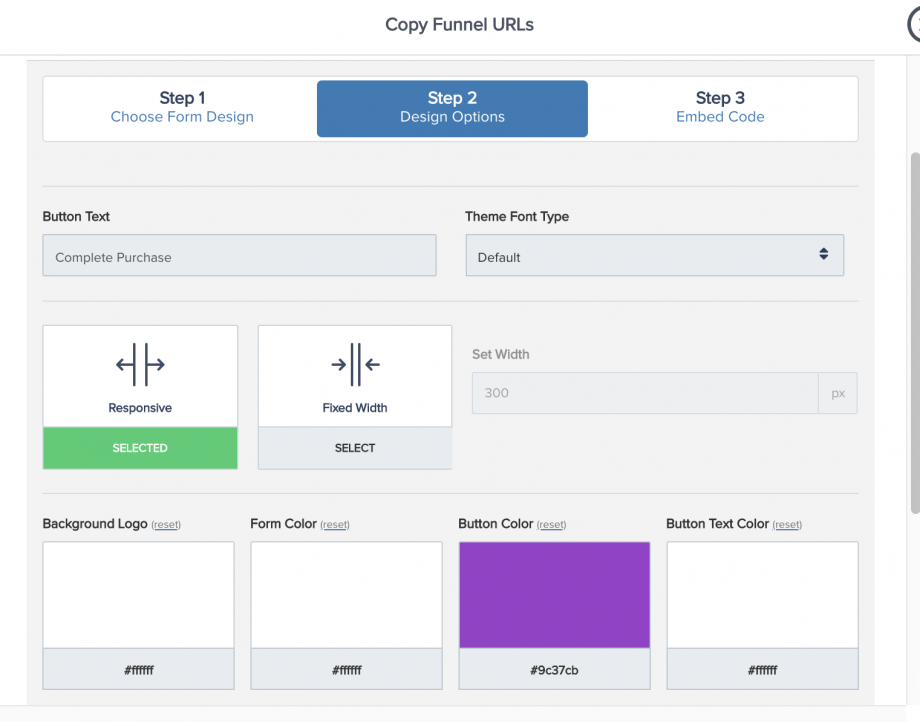Reset the Background Logo color
Viewport: 920px width, 722px height.
[x=166, y=525]
